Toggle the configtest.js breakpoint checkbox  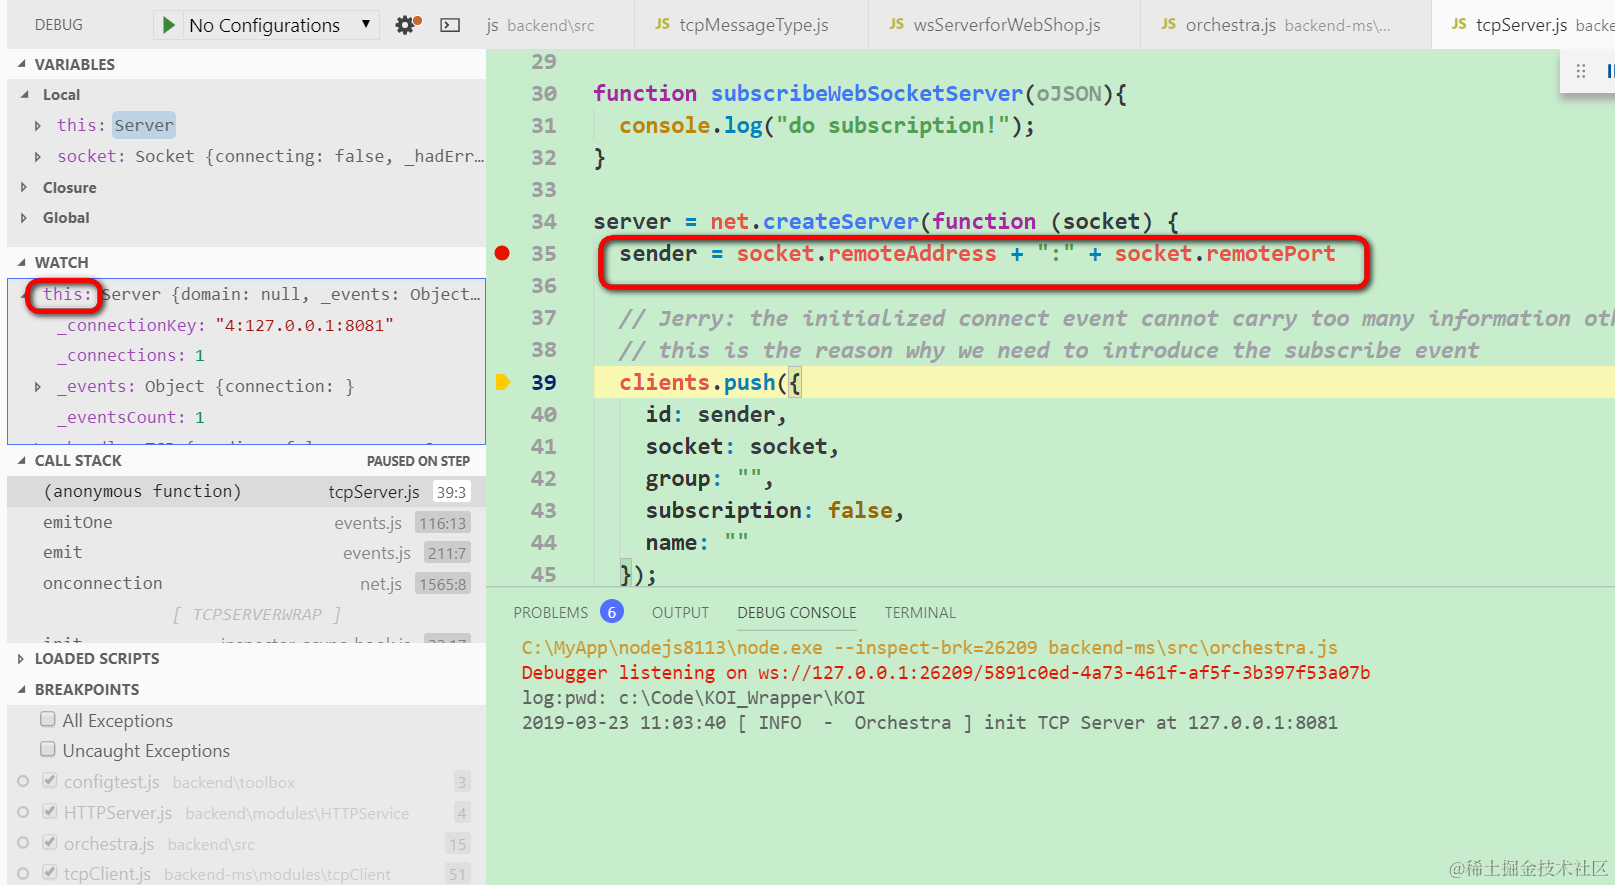point(50,781)
